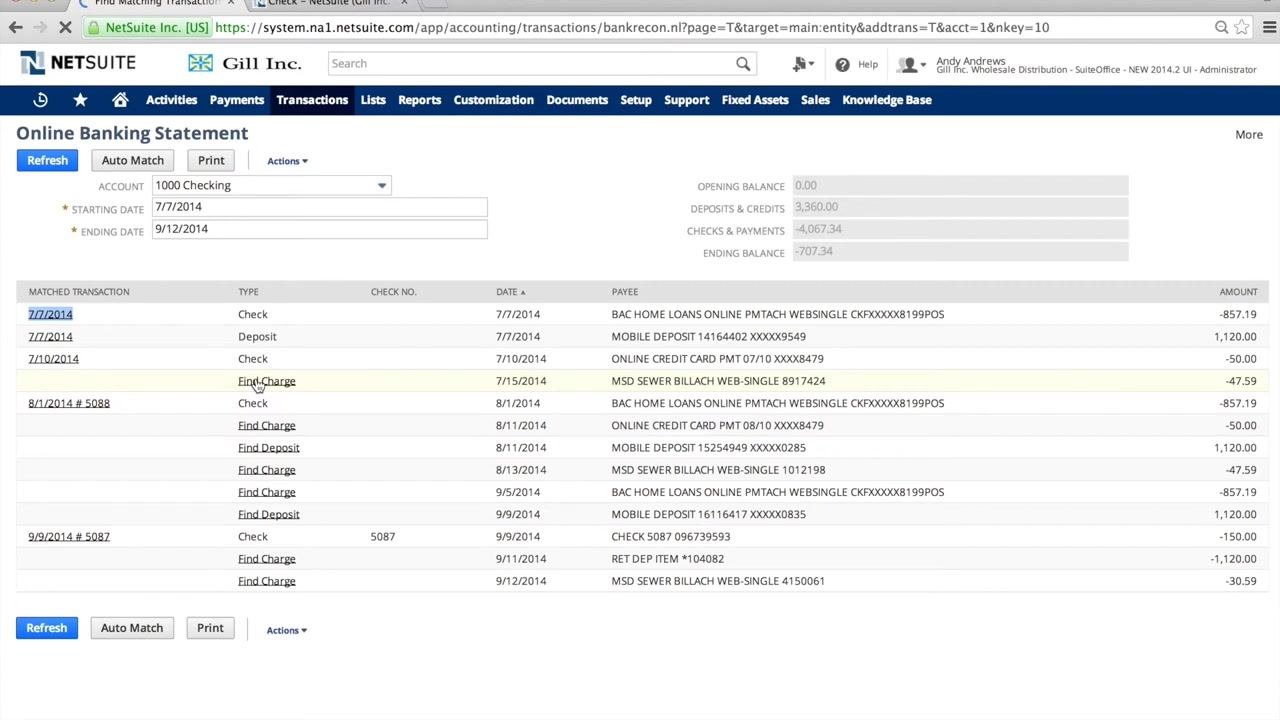This screenshot has height=720, width=1280.
Task: Expand the bottom Actions dropdown
Action: pyautogui.click(x=286, y=630)
